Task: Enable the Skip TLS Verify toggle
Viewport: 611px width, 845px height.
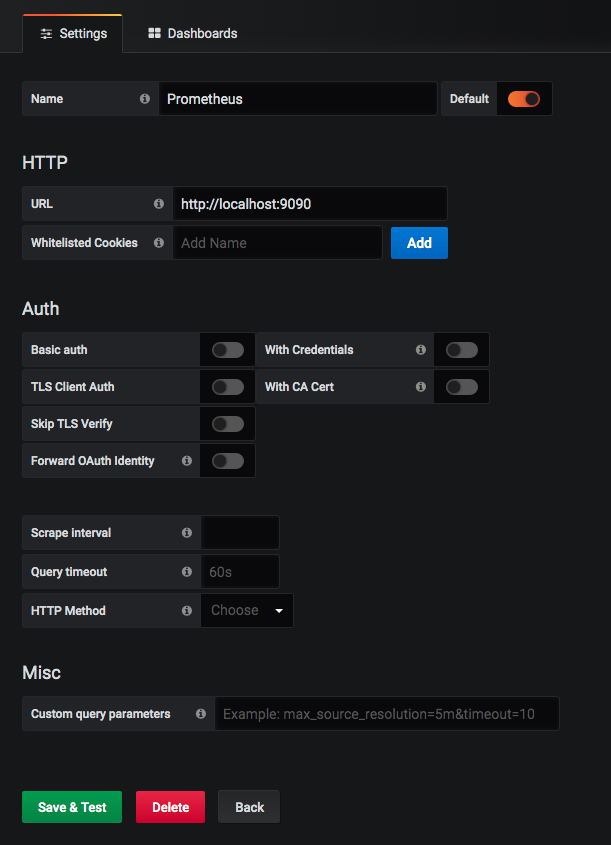Action: 228,424
